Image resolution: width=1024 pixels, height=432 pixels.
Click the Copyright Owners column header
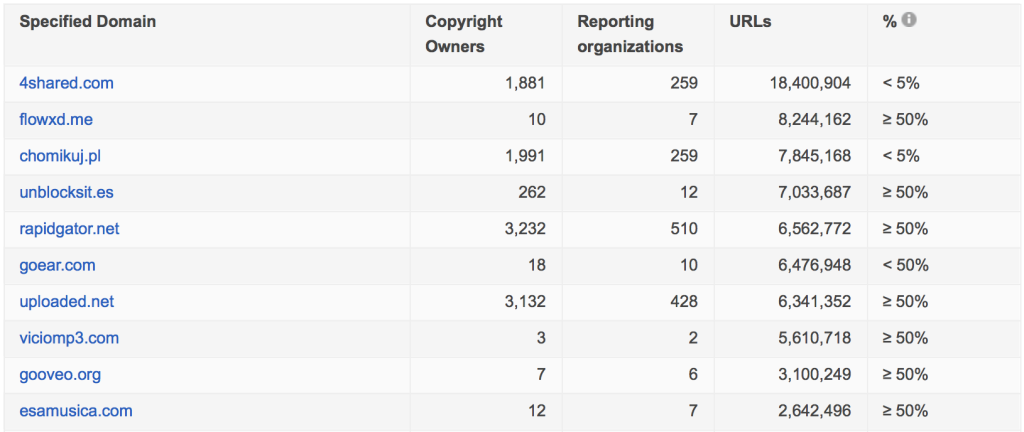coord(464,34)
